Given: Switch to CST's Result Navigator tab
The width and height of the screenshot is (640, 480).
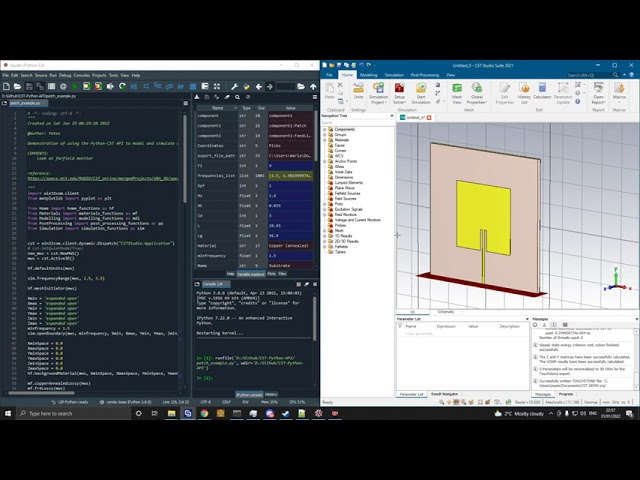Looking at the screenshot, I should 444,394.
